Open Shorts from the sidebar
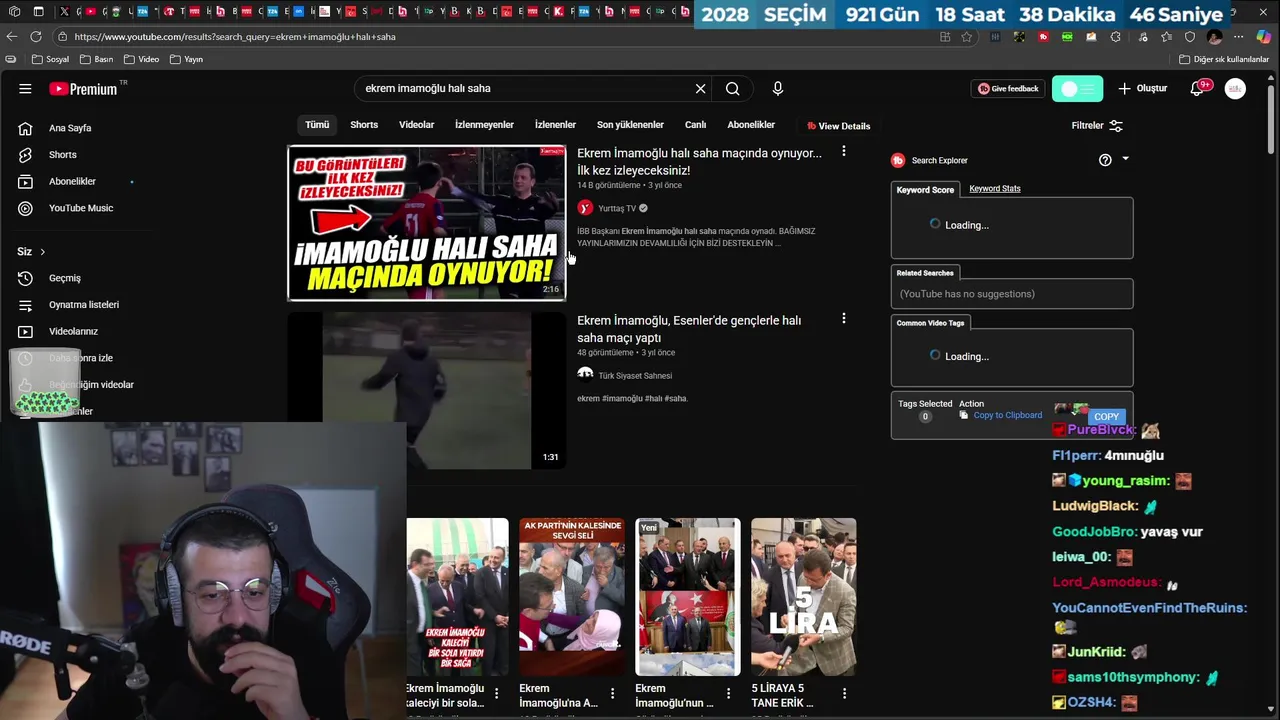This screenshot has width=1280, height=720. pyautogui.click(x=62, y=155)
